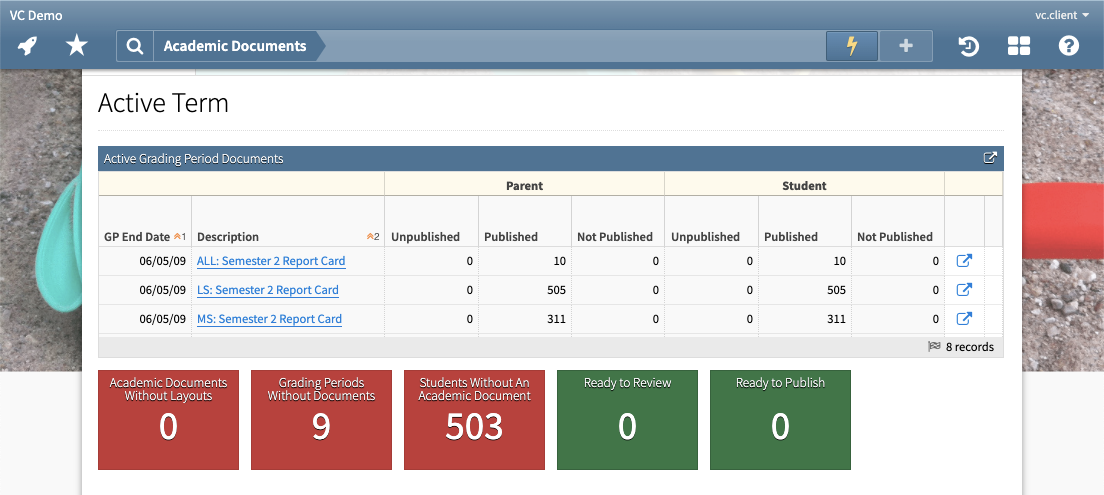The height and width of the screenshot is (495, 1104).
Task: Open ALL: Semester 2 Report Card link
Action: pyautogui.click(x=271, y=261)
